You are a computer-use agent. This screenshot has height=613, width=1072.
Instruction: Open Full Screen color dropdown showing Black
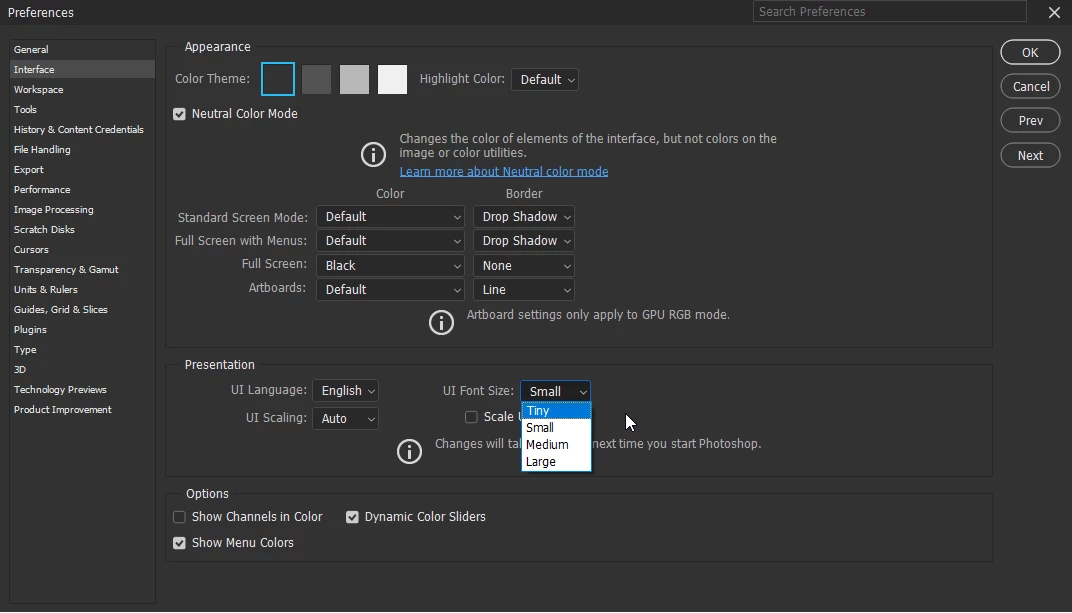[390, 265]
